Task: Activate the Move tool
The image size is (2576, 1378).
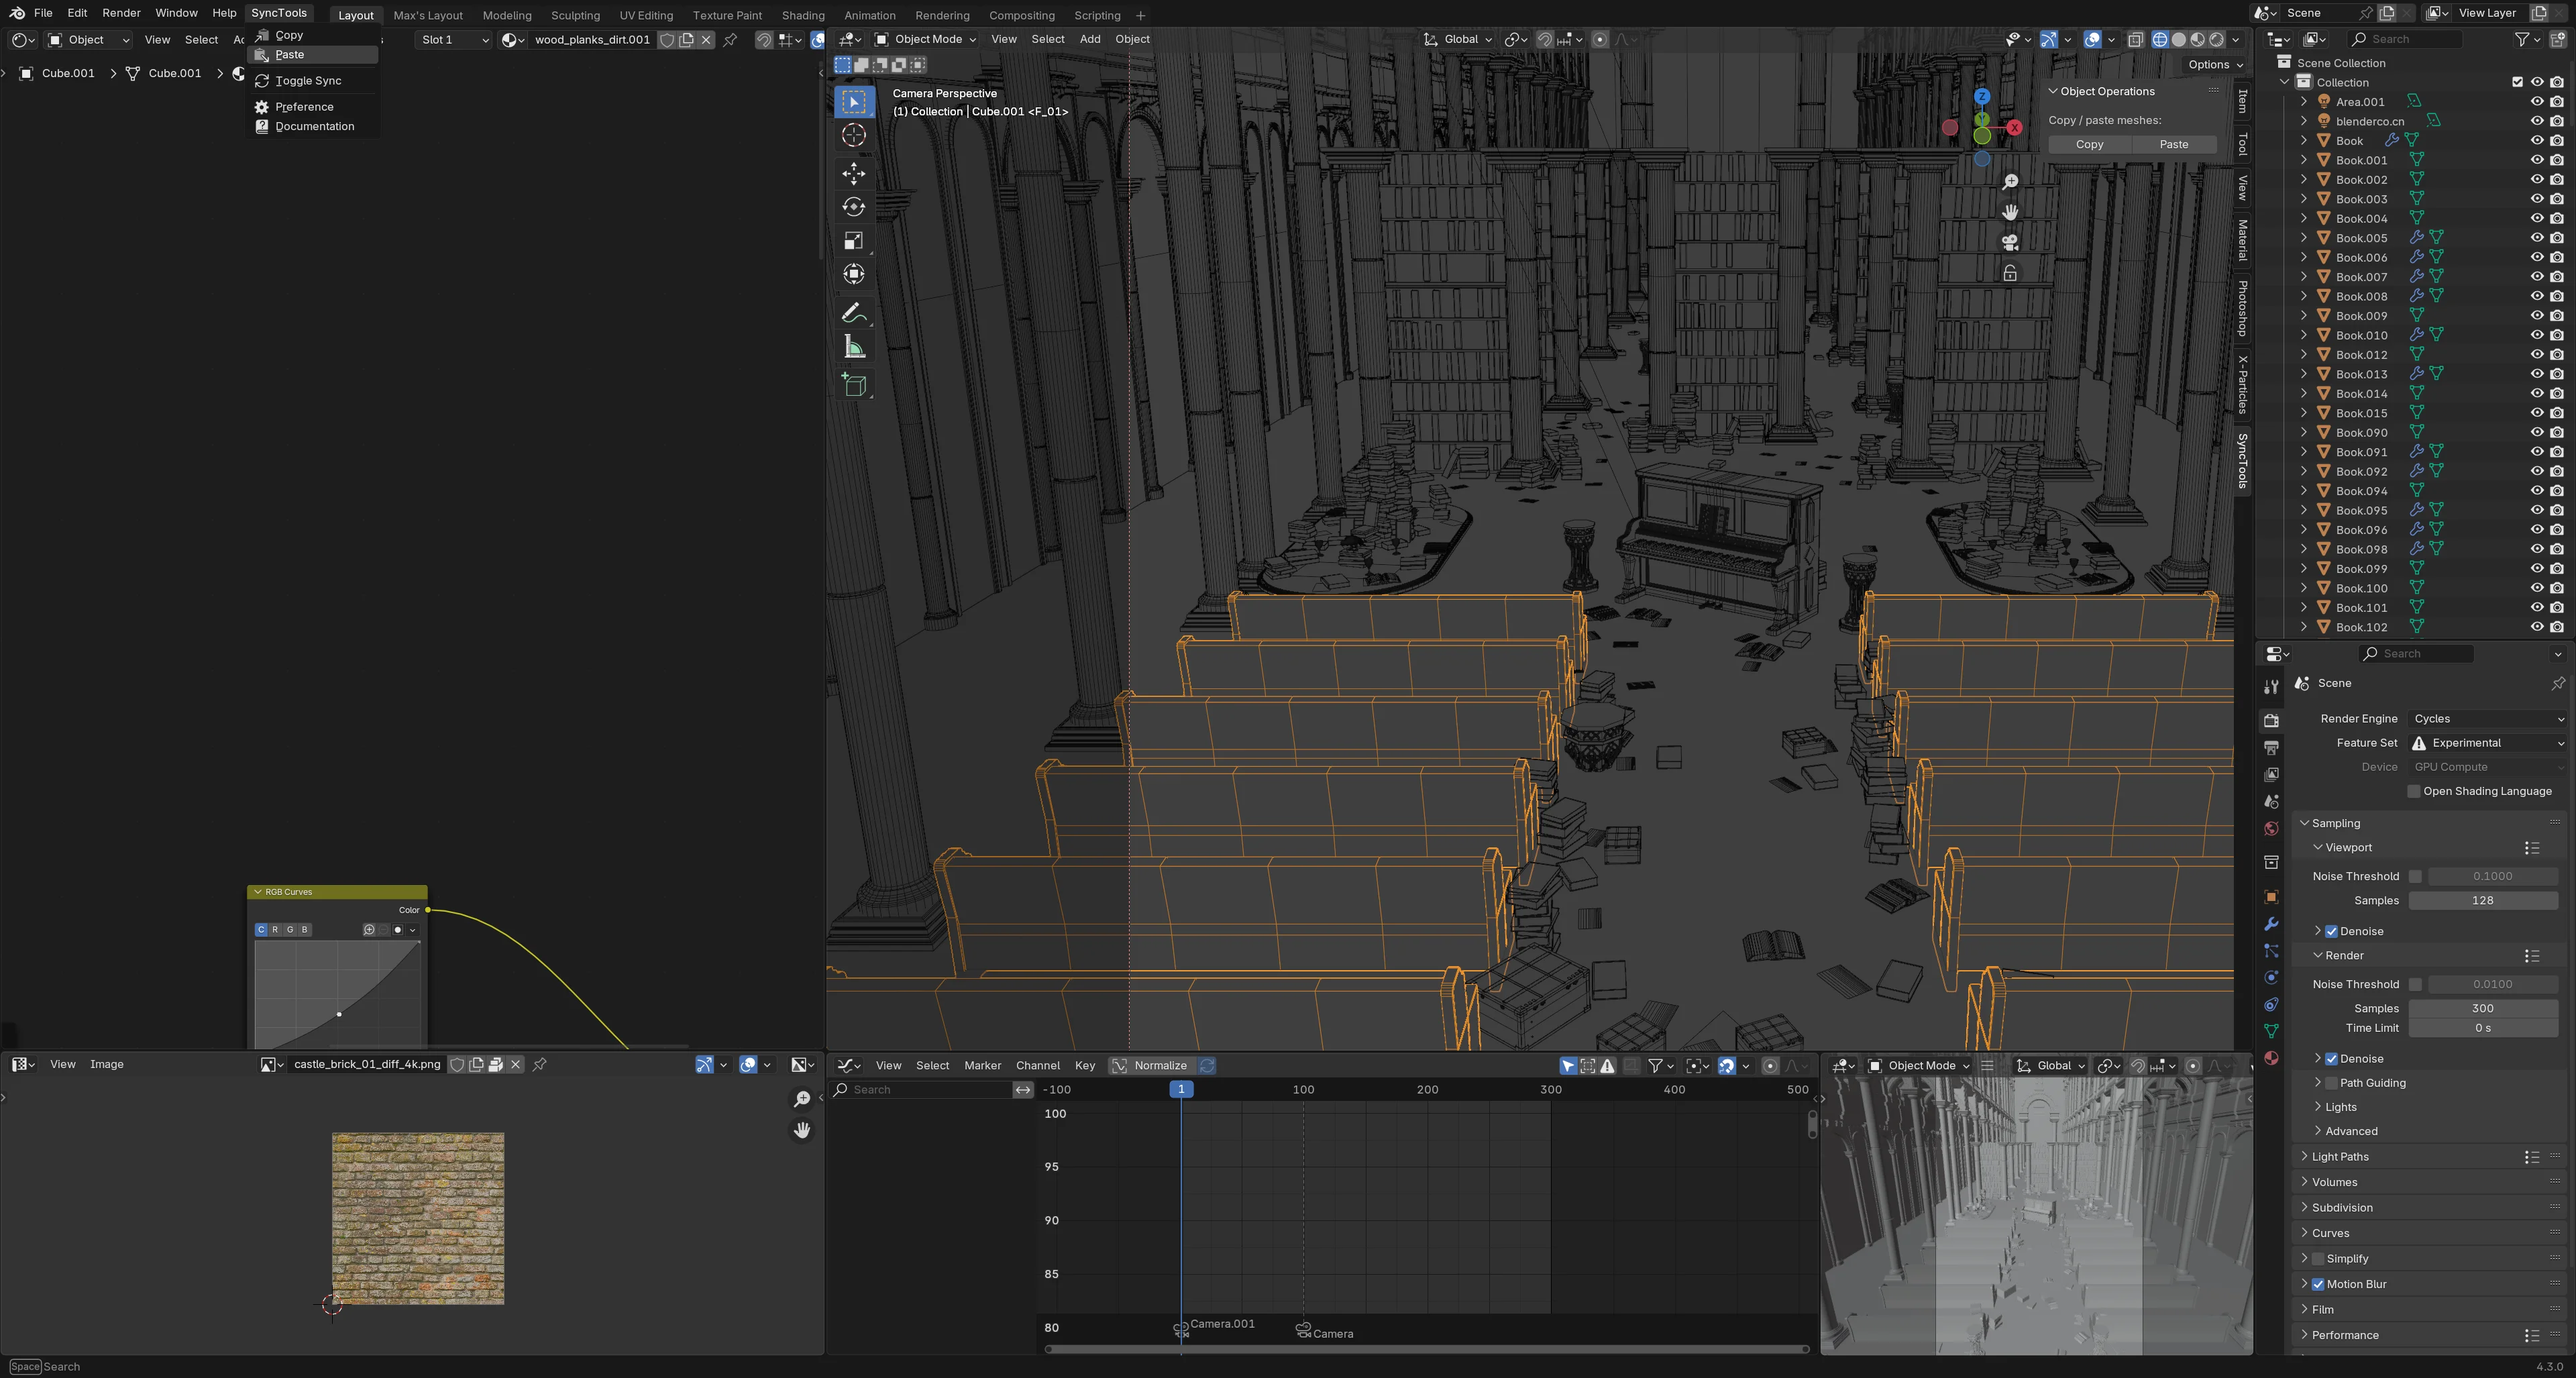Action: pyautogui.click(x=853, y=173)
